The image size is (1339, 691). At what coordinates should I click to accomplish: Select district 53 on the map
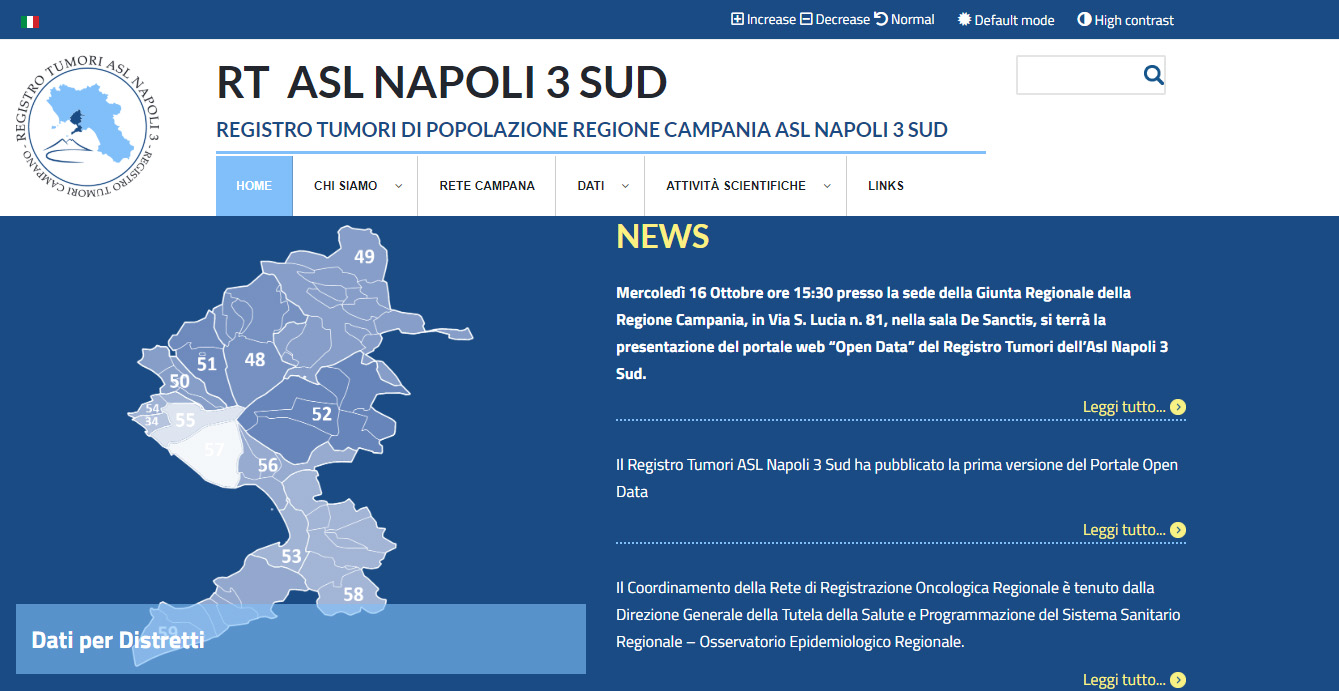click(x=291, y=557)
